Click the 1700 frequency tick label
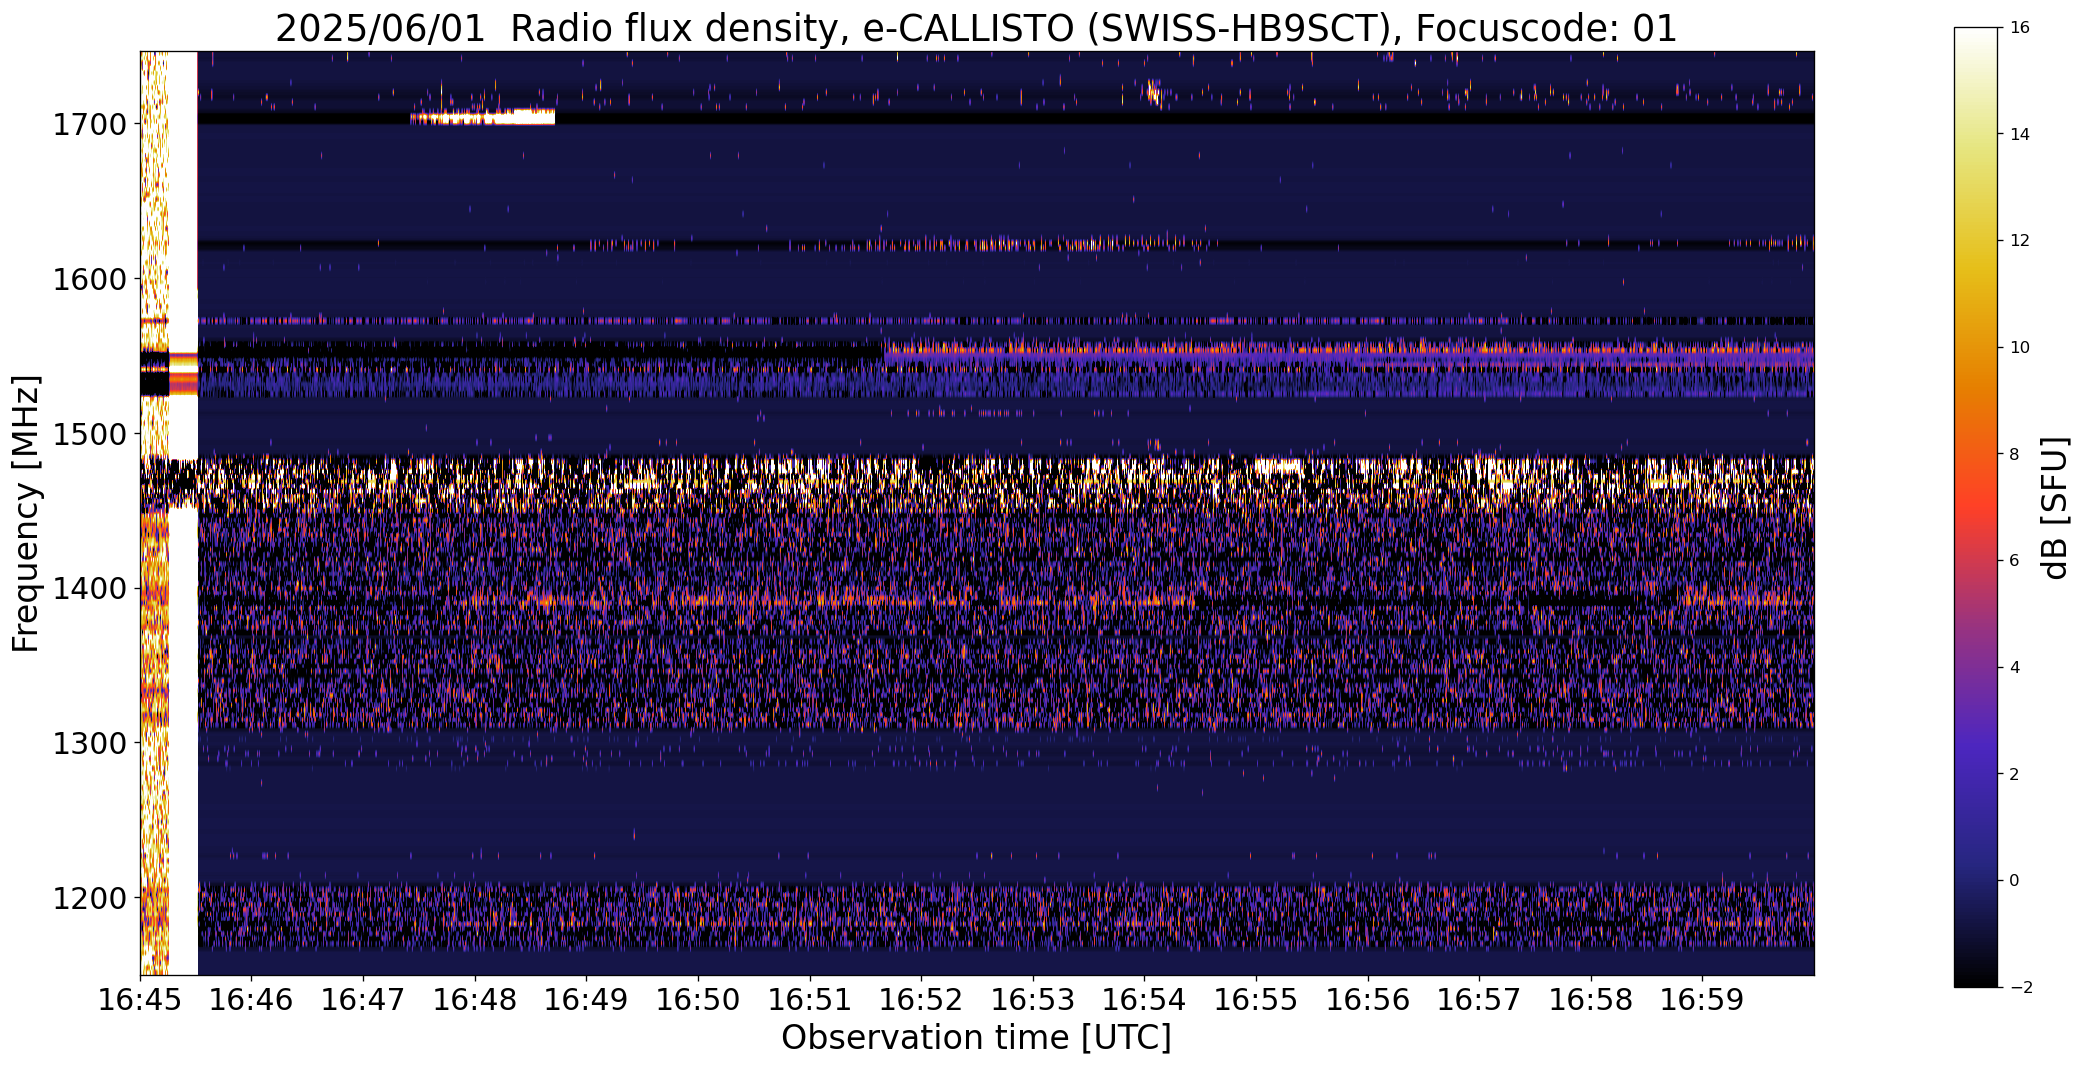 click(x=89, y=125)
